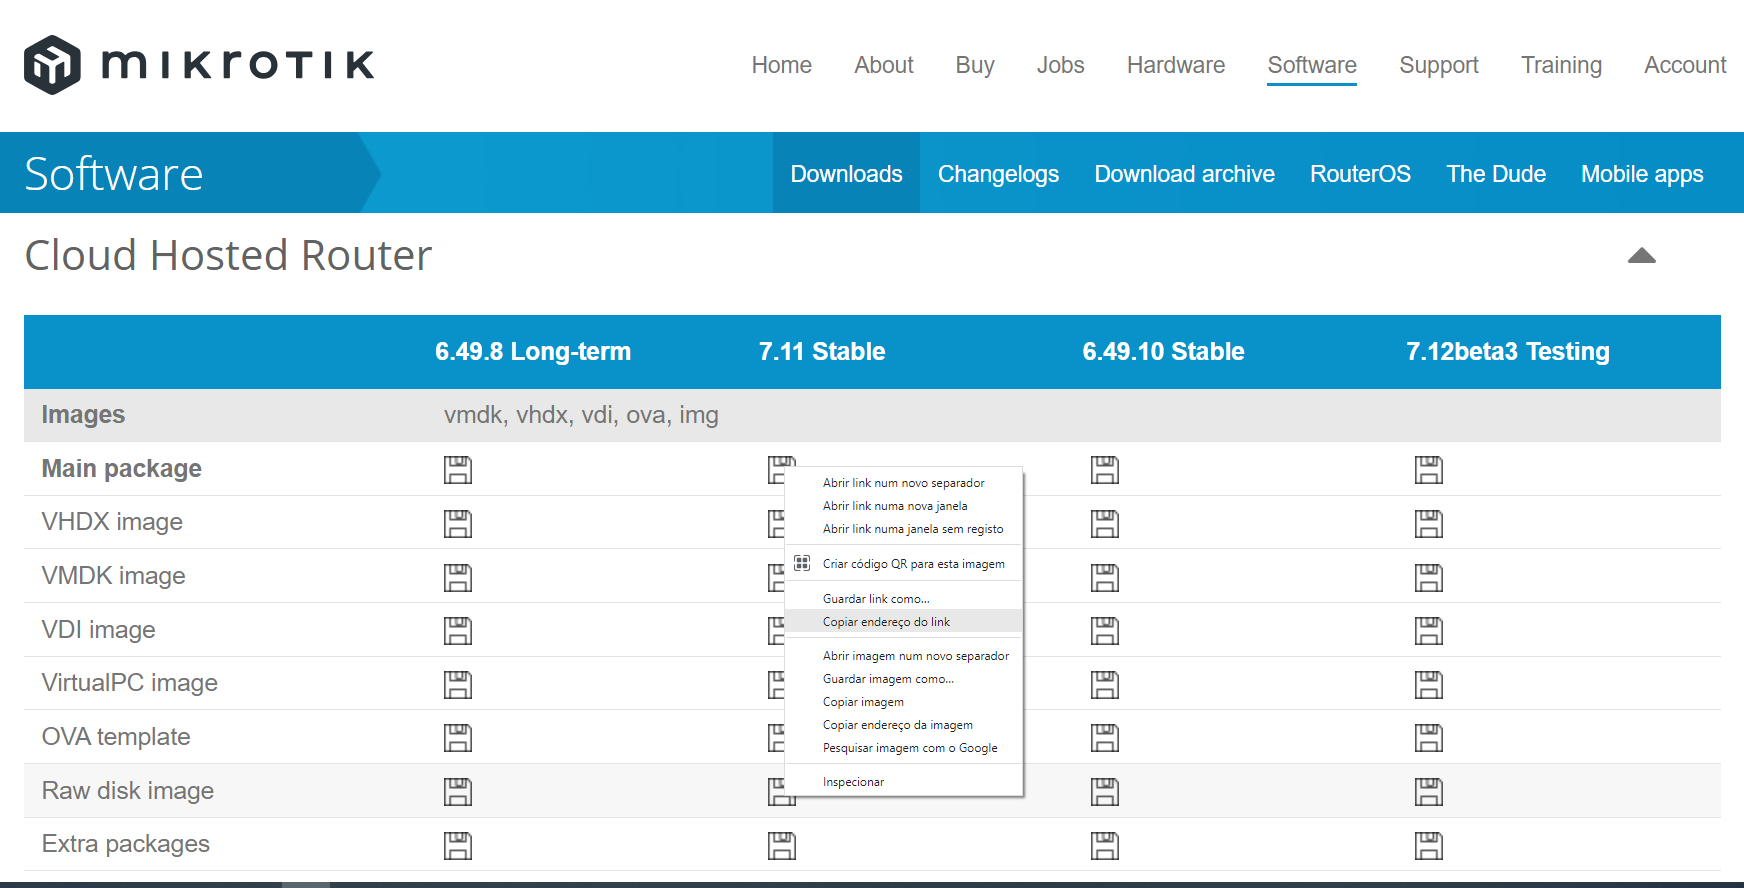Download 6.49.10 Stable Extra packages
This screenshot has width=1744, height=888.
tap(1105, 846)
